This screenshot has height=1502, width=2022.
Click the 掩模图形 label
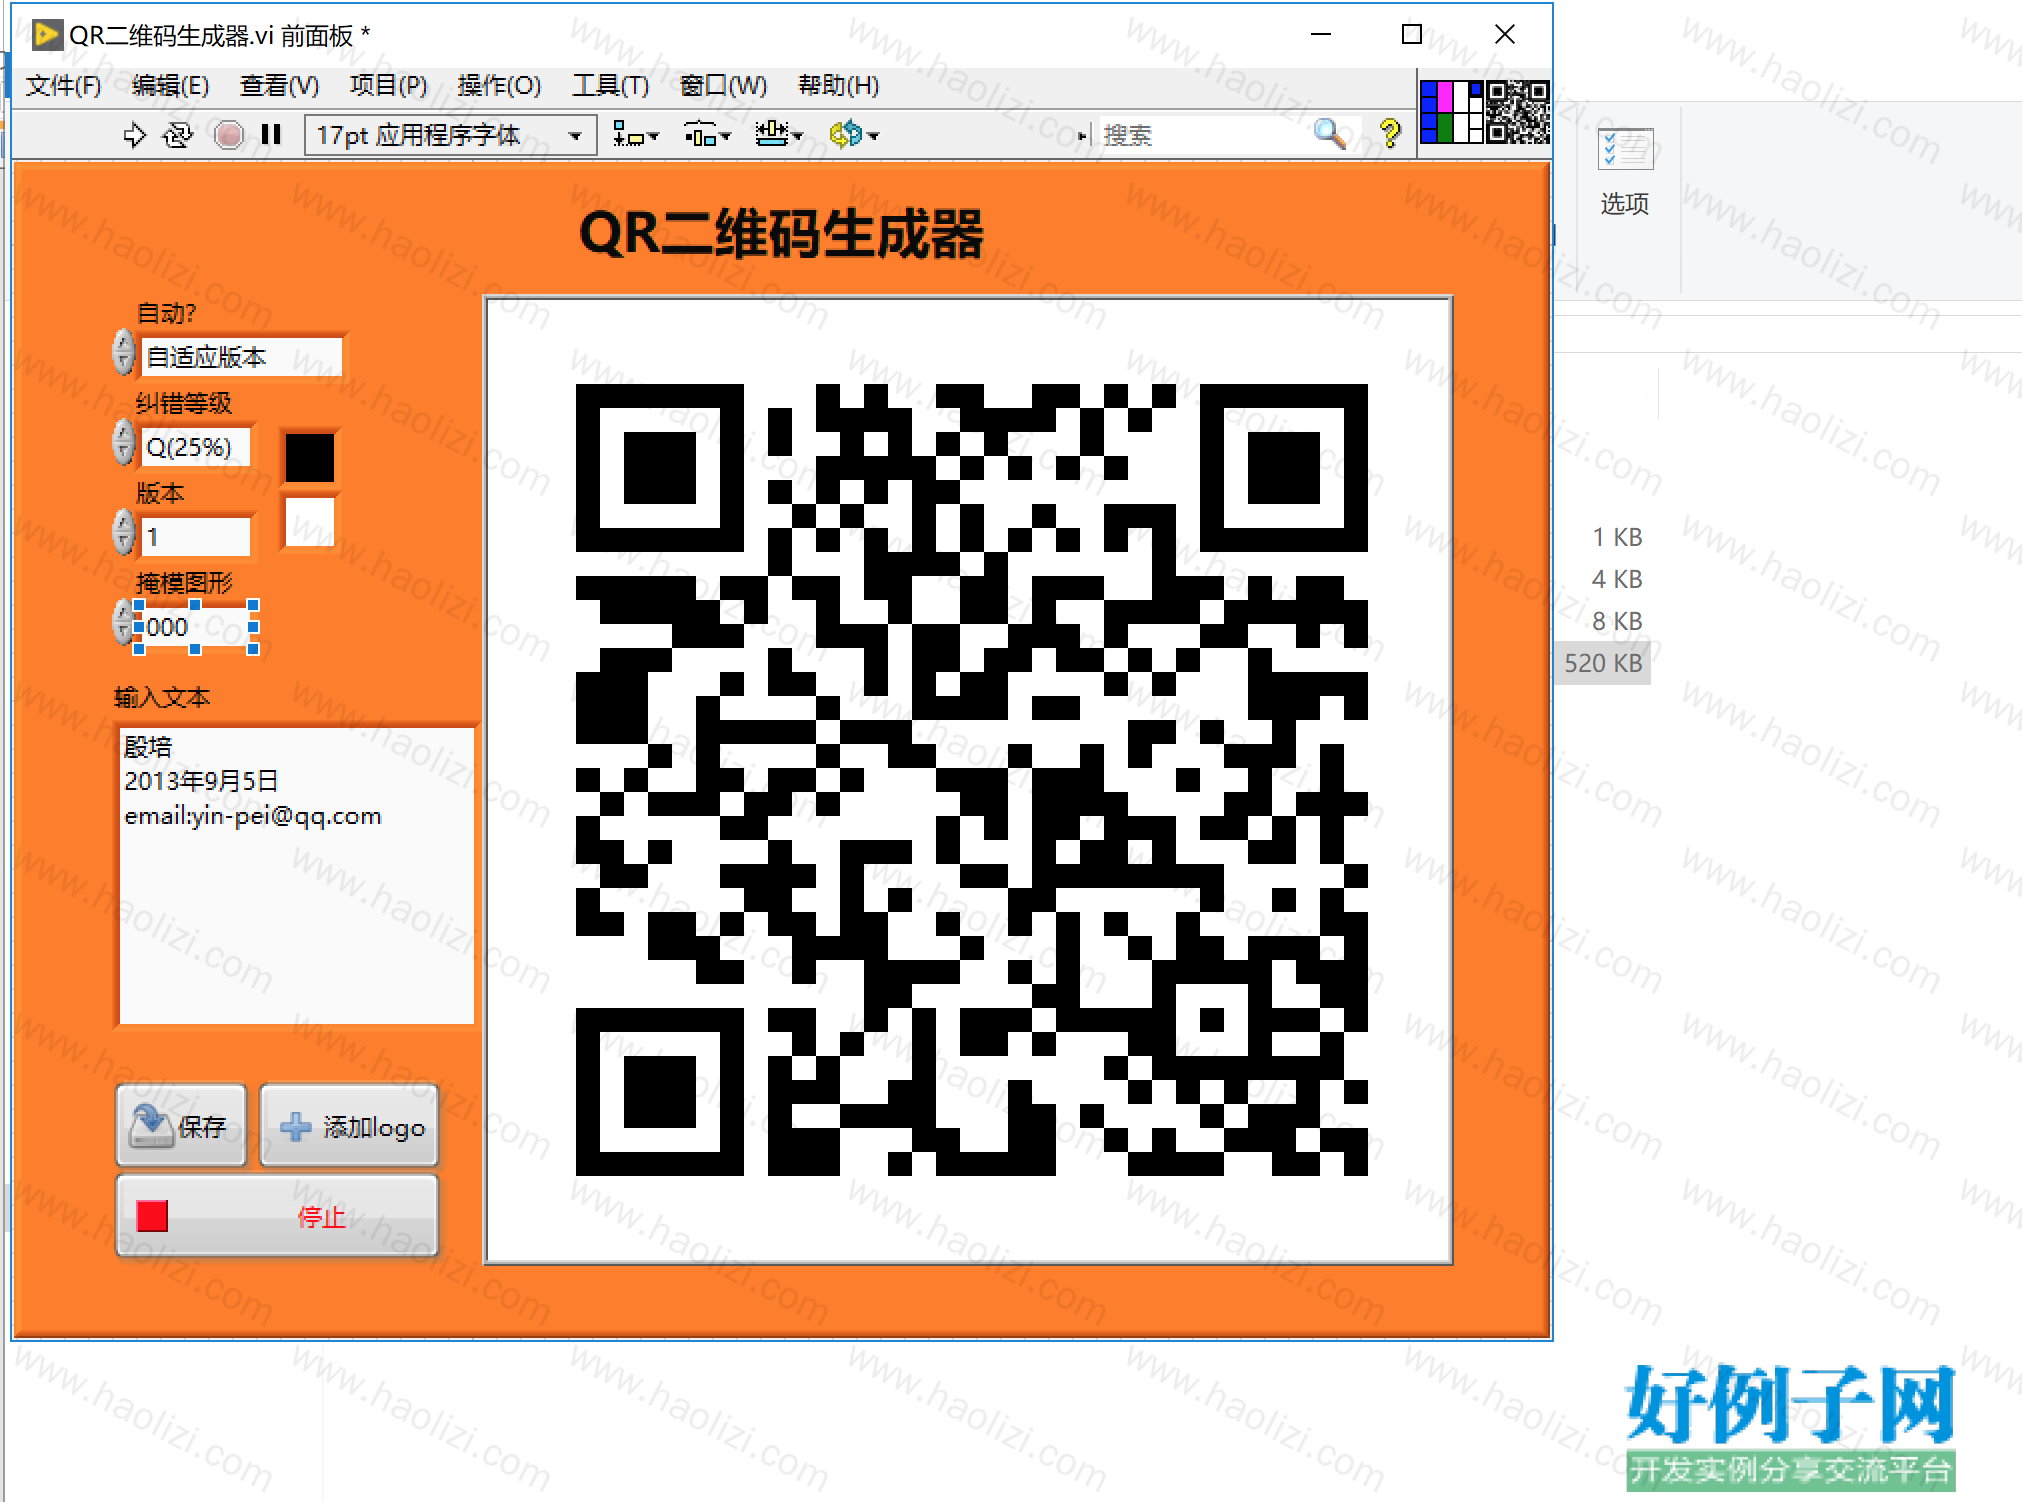pos(184,583)
